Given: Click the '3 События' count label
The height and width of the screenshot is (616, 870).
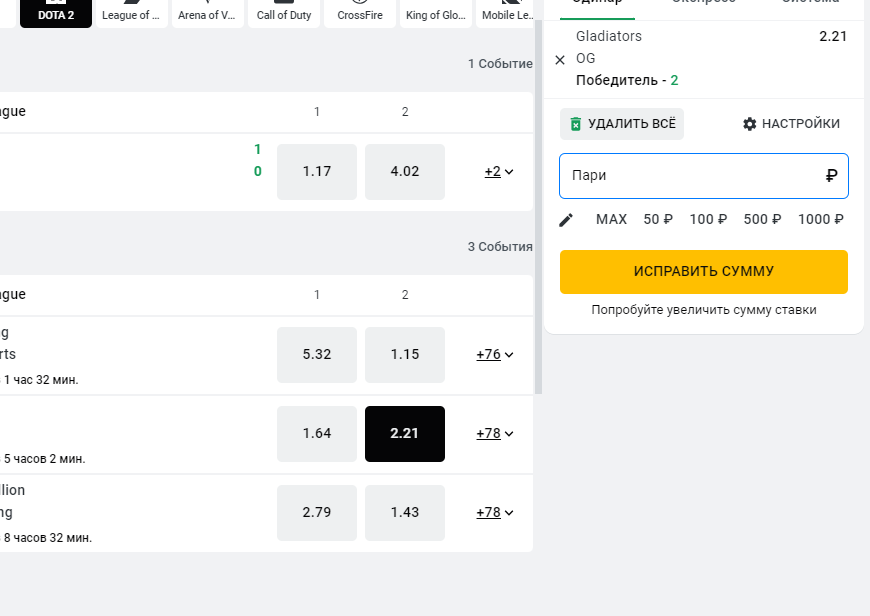Looking at the screenshot, I should (500, 247).
